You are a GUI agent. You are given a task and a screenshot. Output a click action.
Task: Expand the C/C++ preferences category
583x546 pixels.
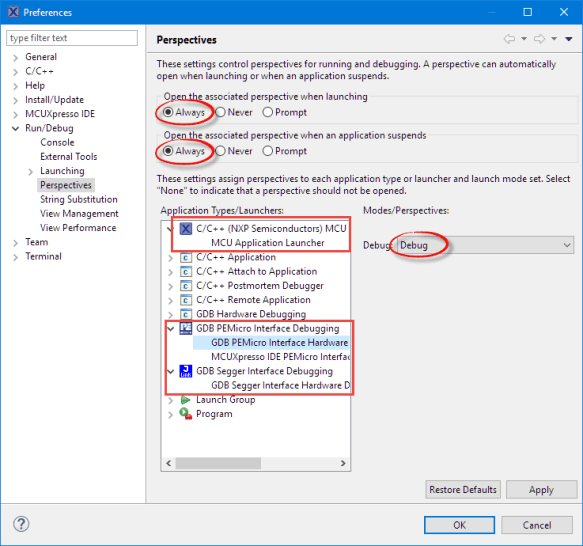[x=15, y=72]
